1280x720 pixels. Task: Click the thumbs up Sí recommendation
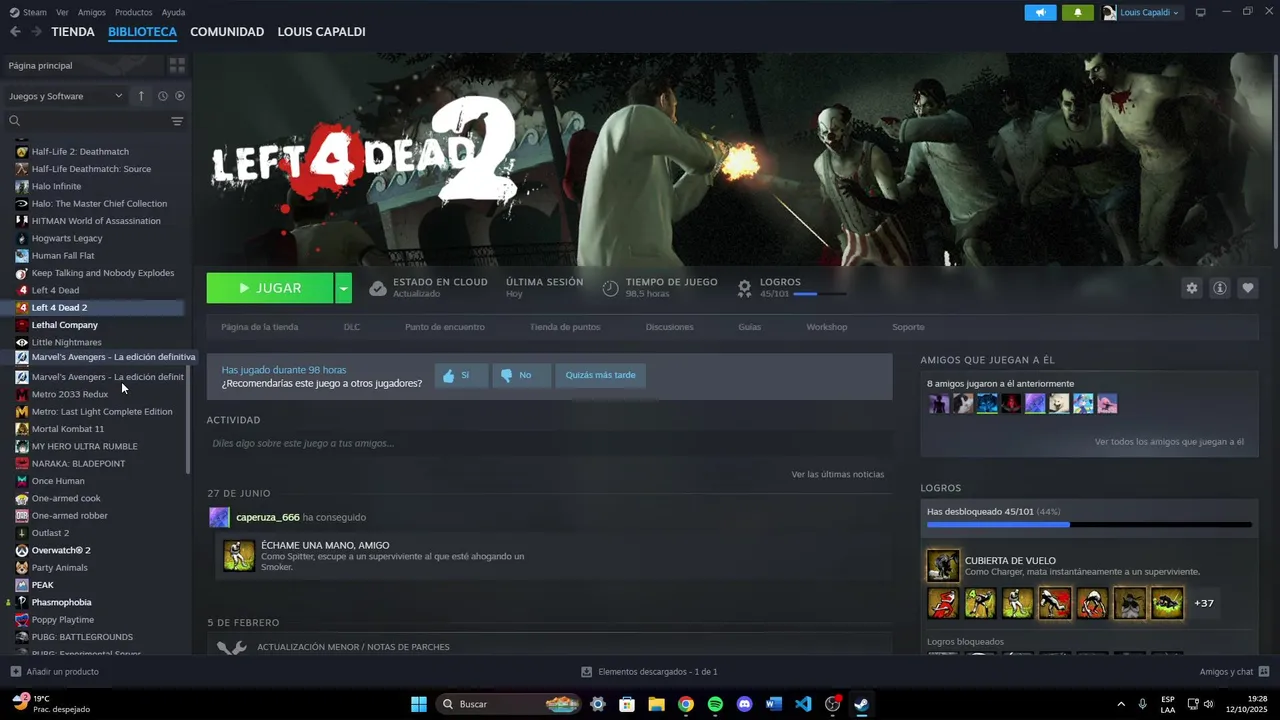(x=461, y=375)
